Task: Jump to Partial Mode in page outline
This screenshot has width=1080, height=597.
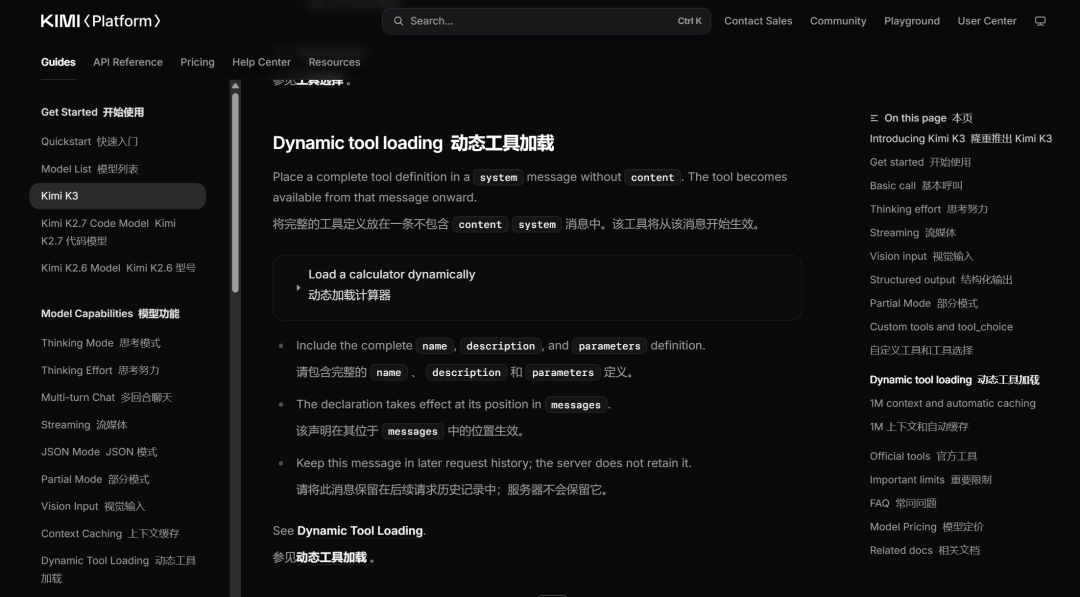Action: [924, 304]
